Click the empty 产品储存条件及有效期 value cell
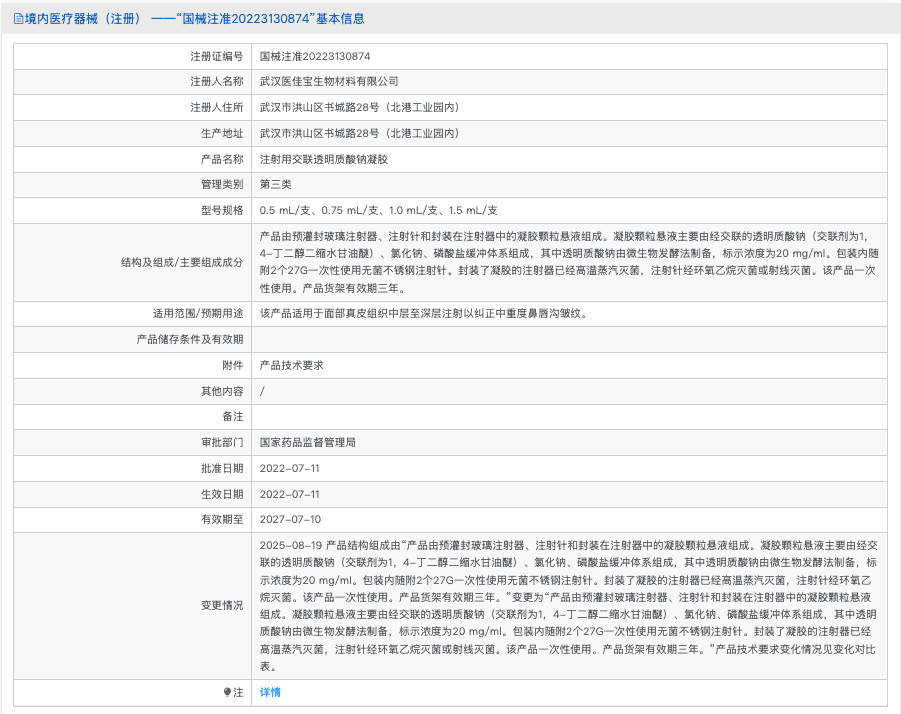 [568, 339]
